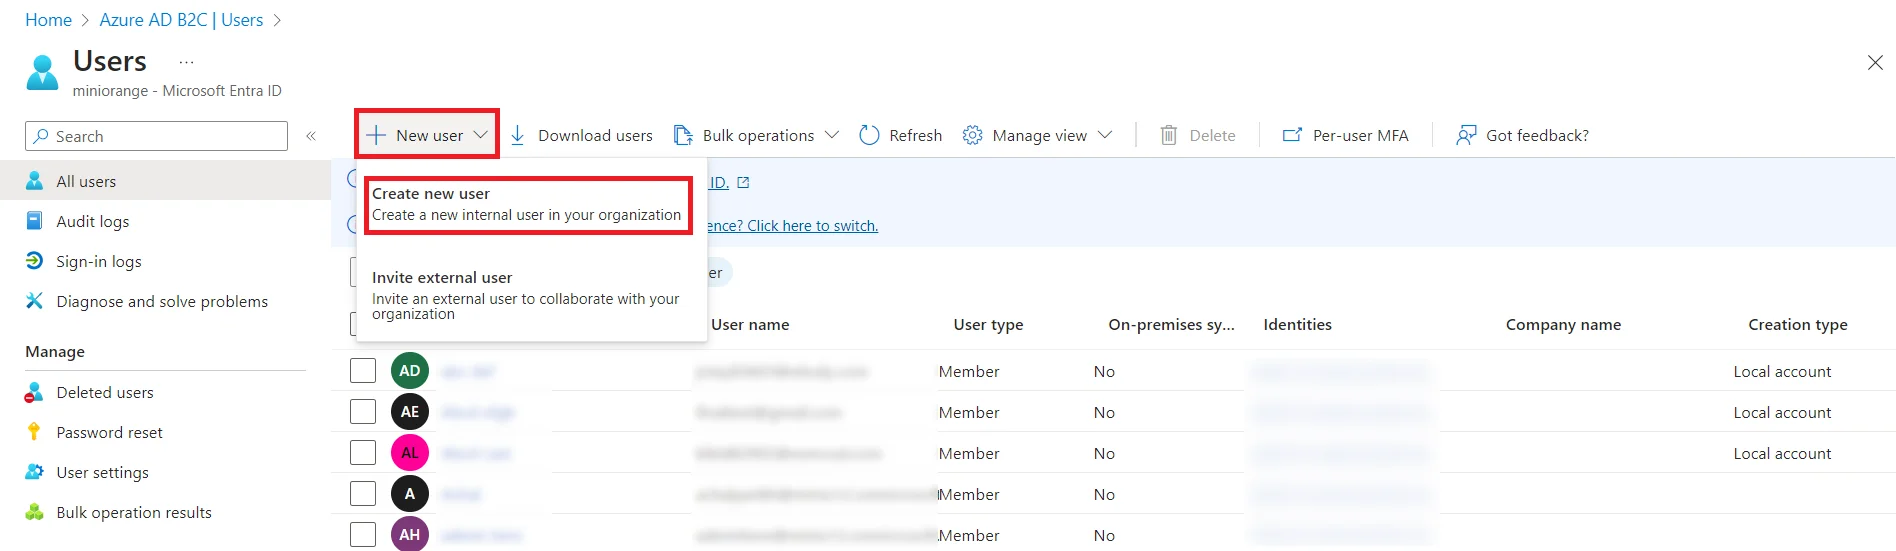
Task: Sort by the Creation type column header
Action: pyautogui.click(x=1797, y=325)
